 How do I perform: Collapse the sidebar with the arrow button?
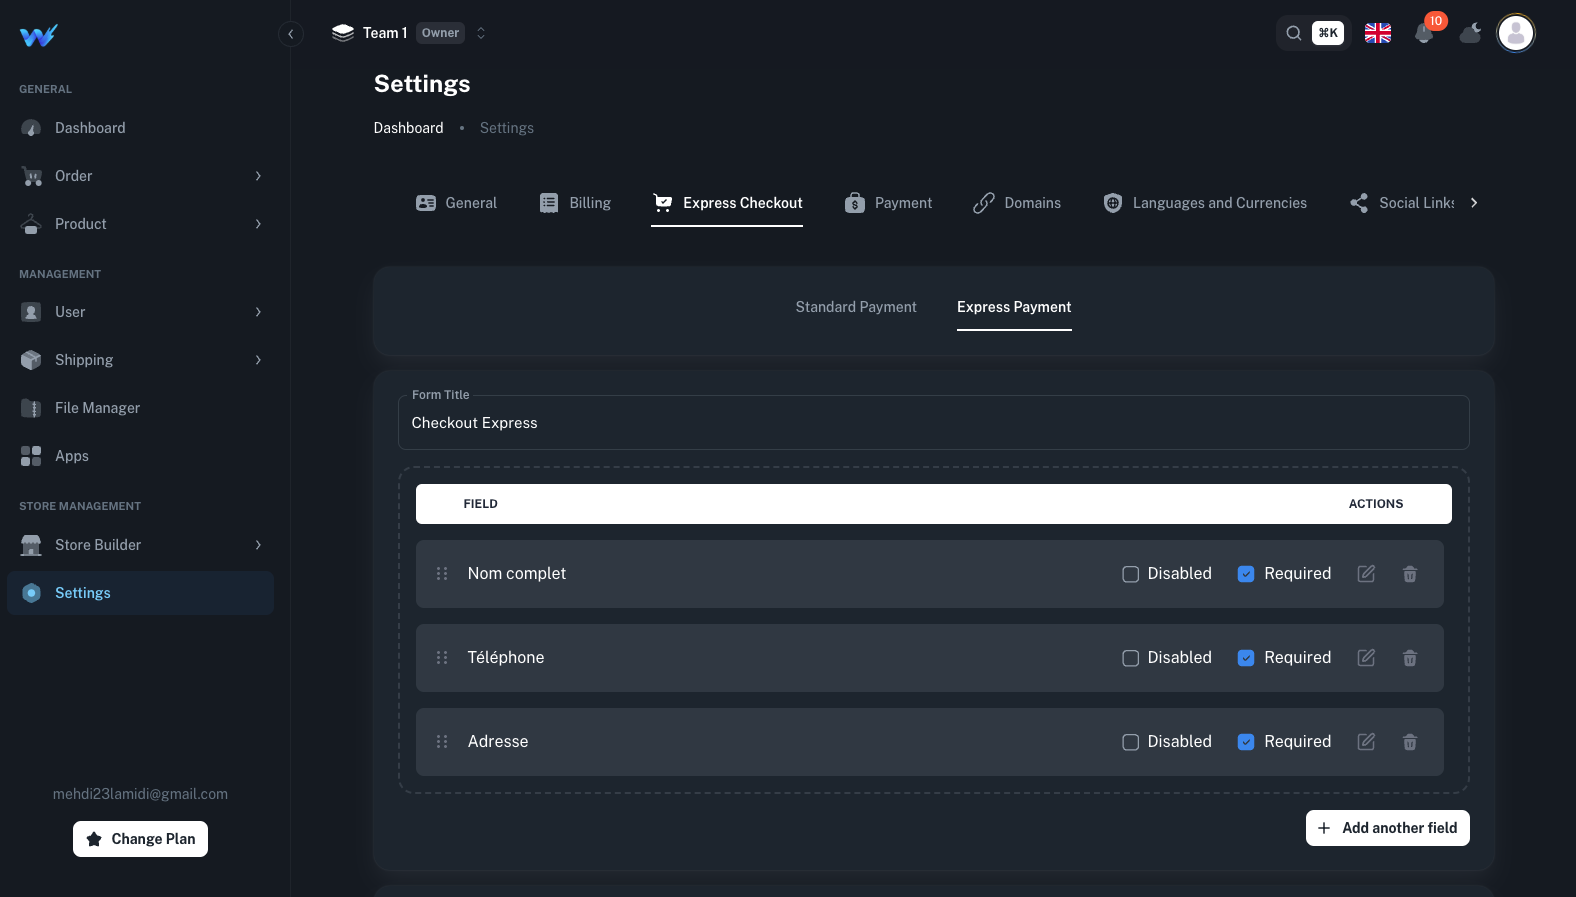(x=290, y=34)
